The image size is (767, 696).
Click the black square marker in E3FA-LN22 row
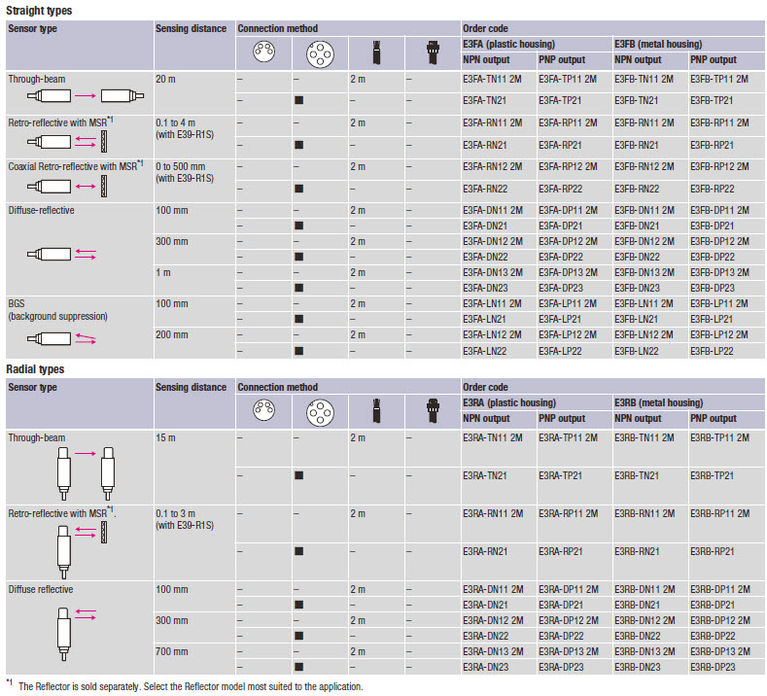[298, 351]
